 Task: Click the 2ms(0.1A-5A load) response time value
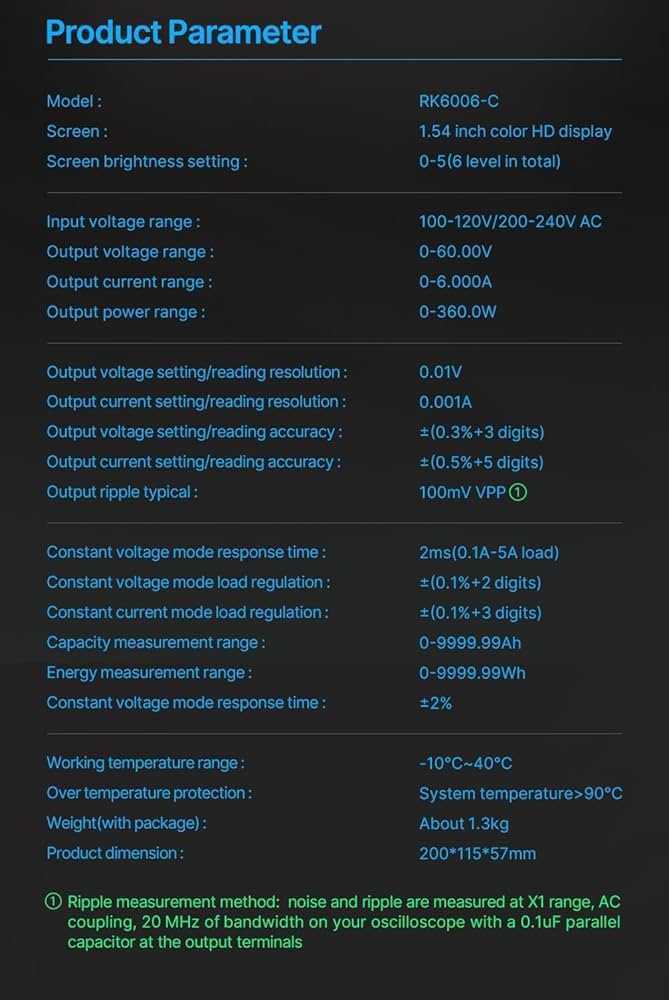click(x=489, y=552)
